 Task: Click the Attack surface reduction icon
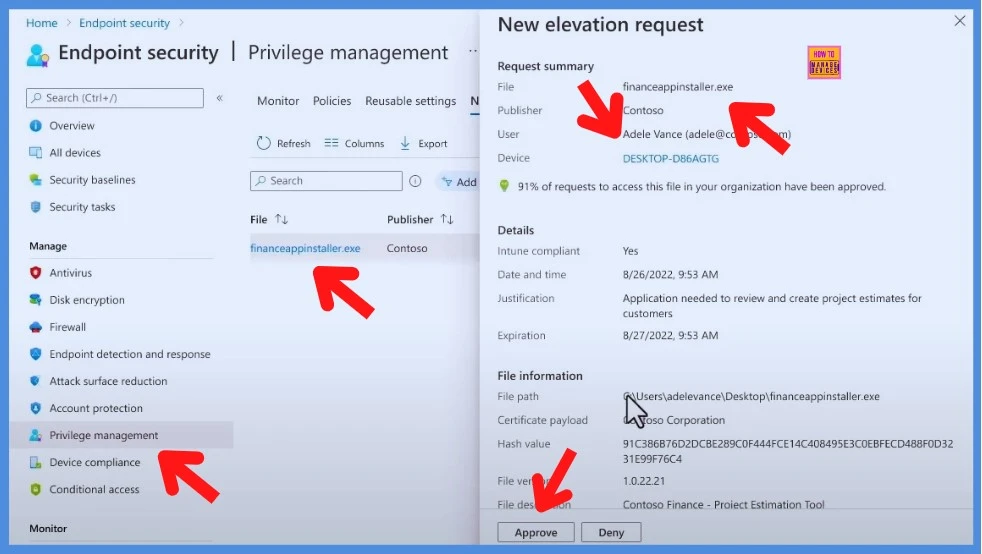(36, 381)
